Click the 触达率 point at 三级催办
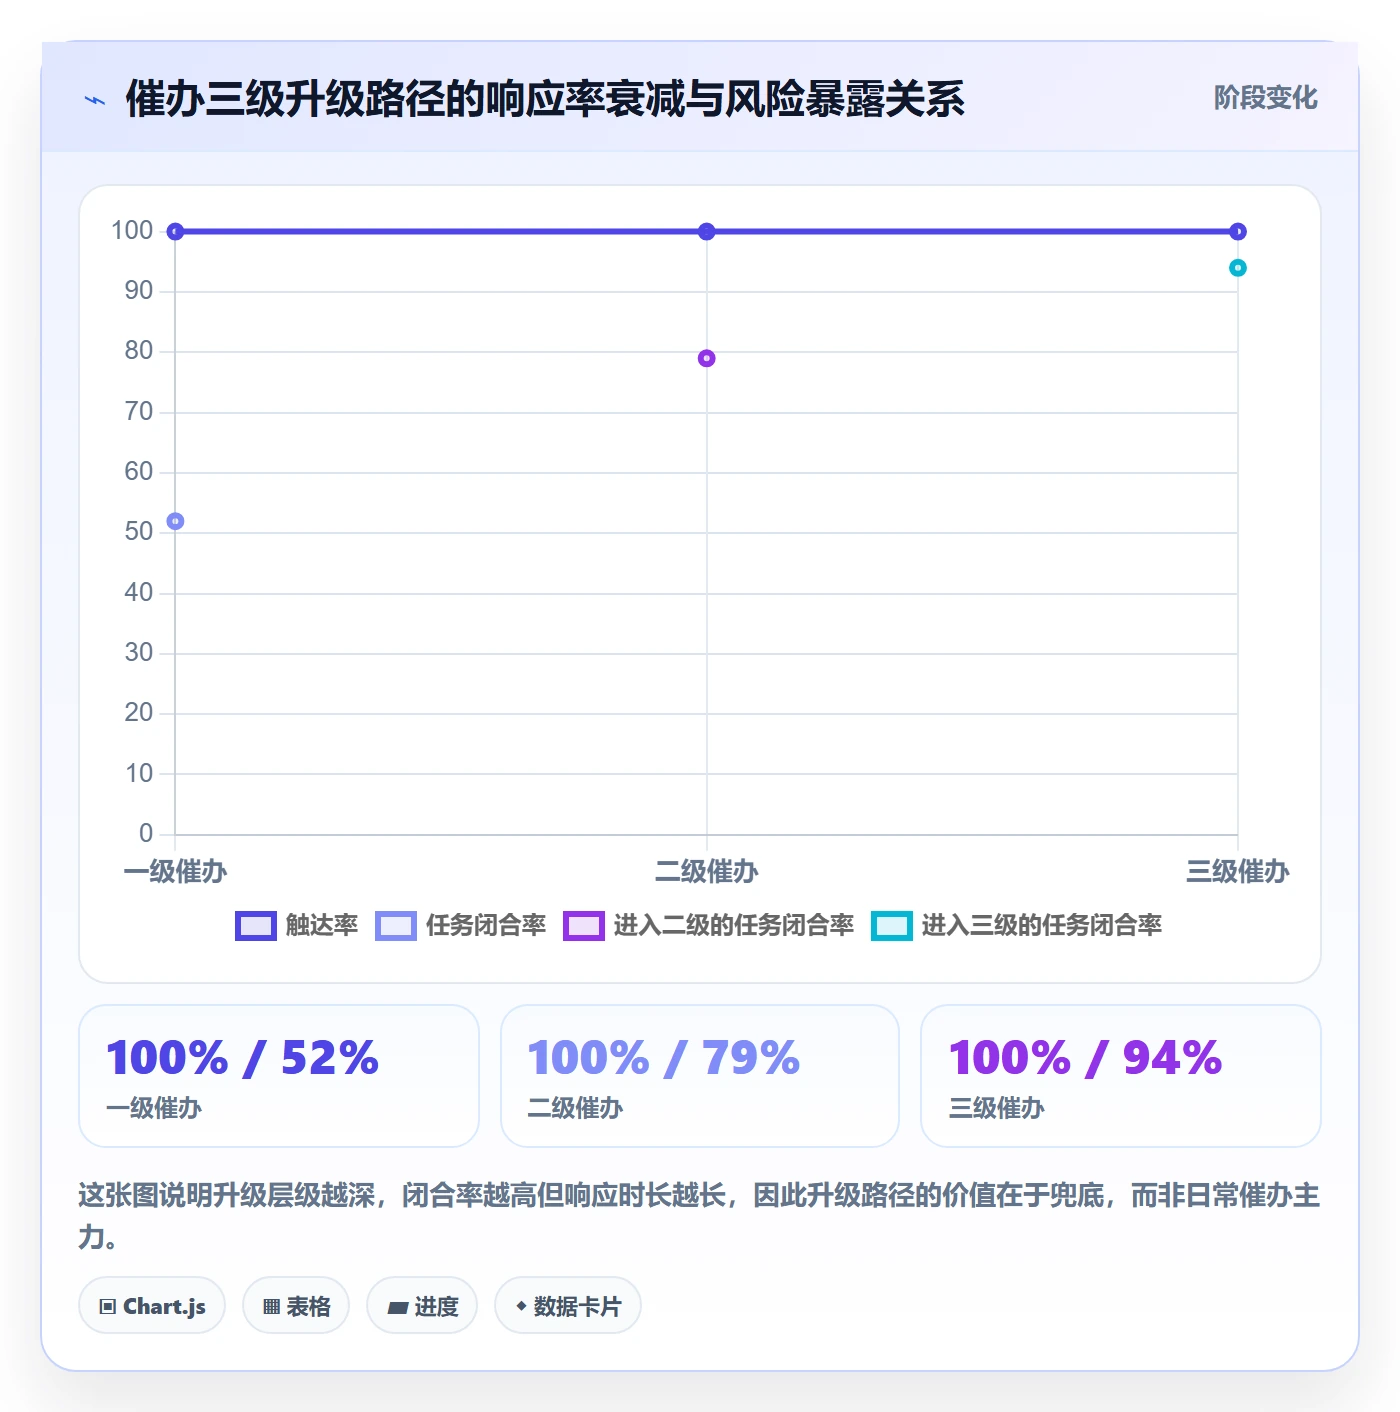The width and height of the screenshot is (1400, 1412). (1237, 232)
